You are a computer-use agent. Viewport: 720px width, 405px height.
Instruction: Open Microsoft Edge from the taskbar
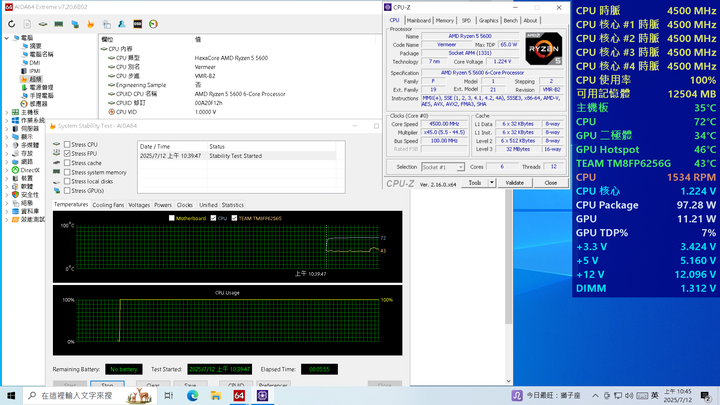[x=192, y=395]
